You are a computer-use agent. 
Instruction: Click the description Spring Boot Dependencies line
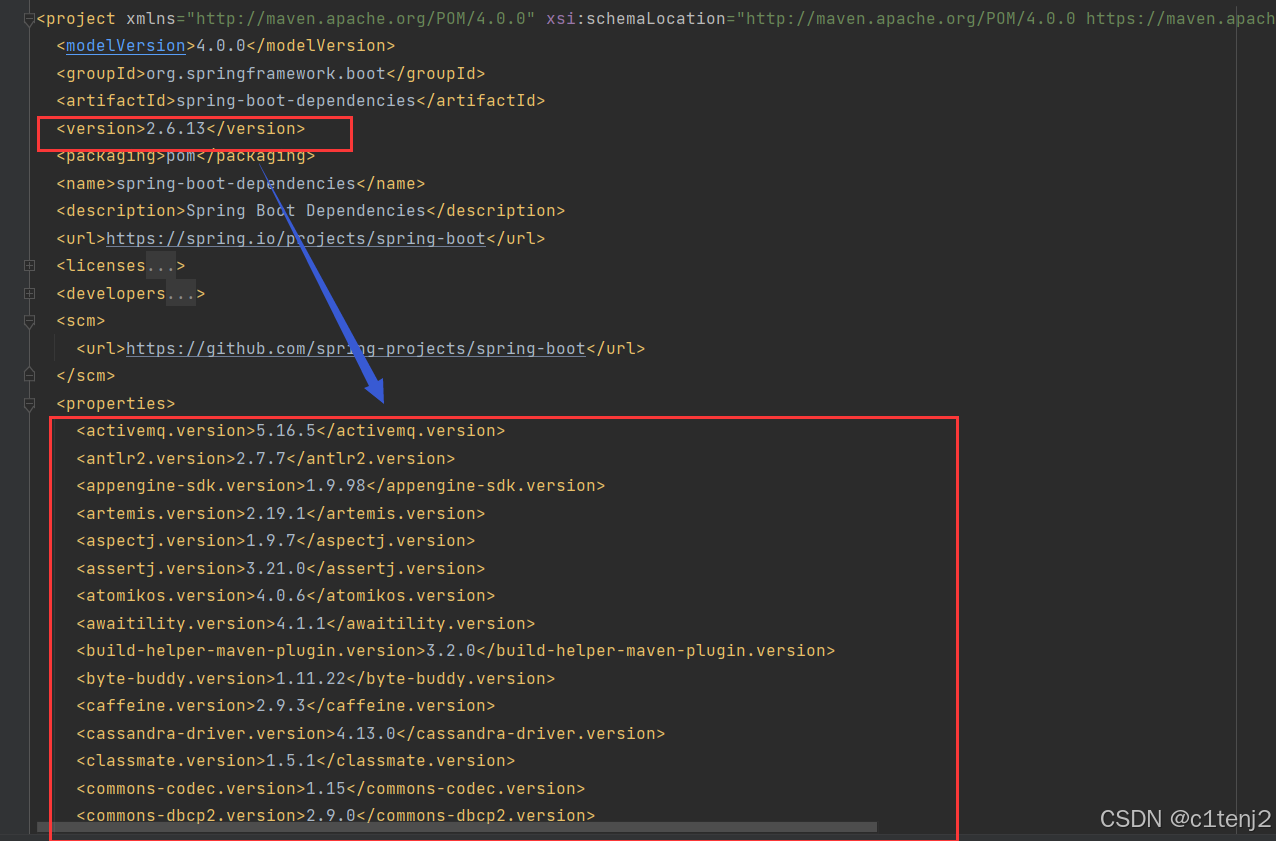click(x=311, y=211)
